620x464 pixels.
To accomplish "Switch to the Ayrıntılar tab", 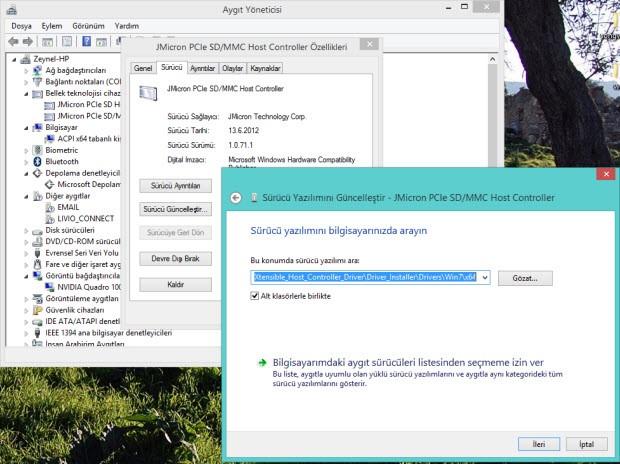I will (202, 68).
